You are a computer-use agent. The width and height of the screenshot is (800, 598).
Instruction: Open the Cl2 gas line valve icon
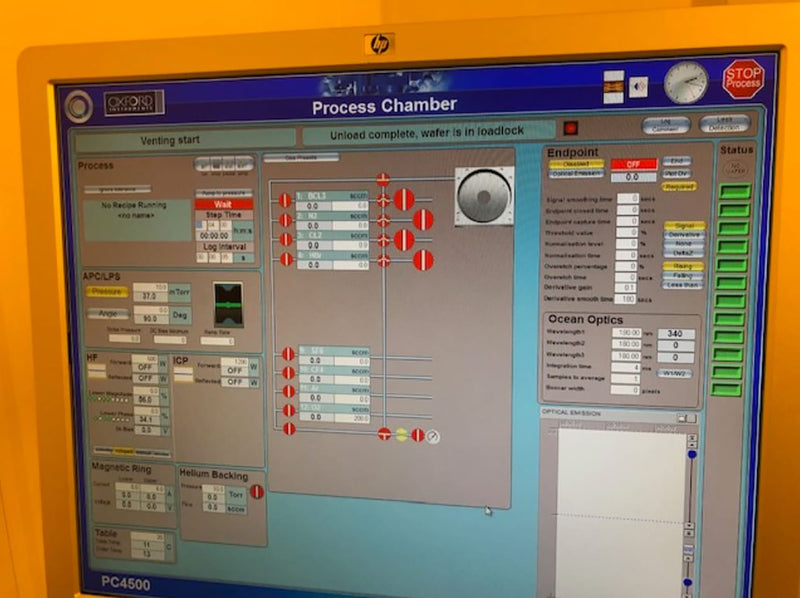[288, 241]
